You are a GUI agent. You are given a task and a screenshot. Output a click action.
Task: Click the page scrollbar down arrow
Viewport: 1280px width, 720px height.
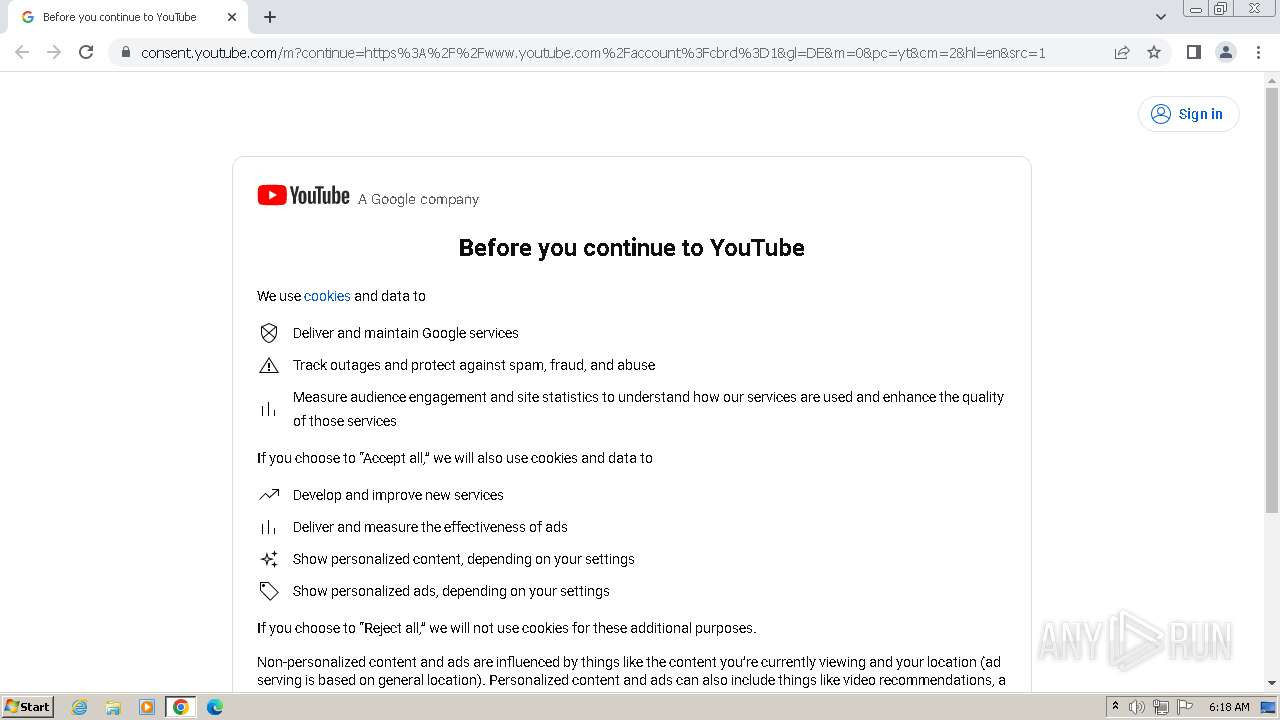click(x=1271, y=683)
